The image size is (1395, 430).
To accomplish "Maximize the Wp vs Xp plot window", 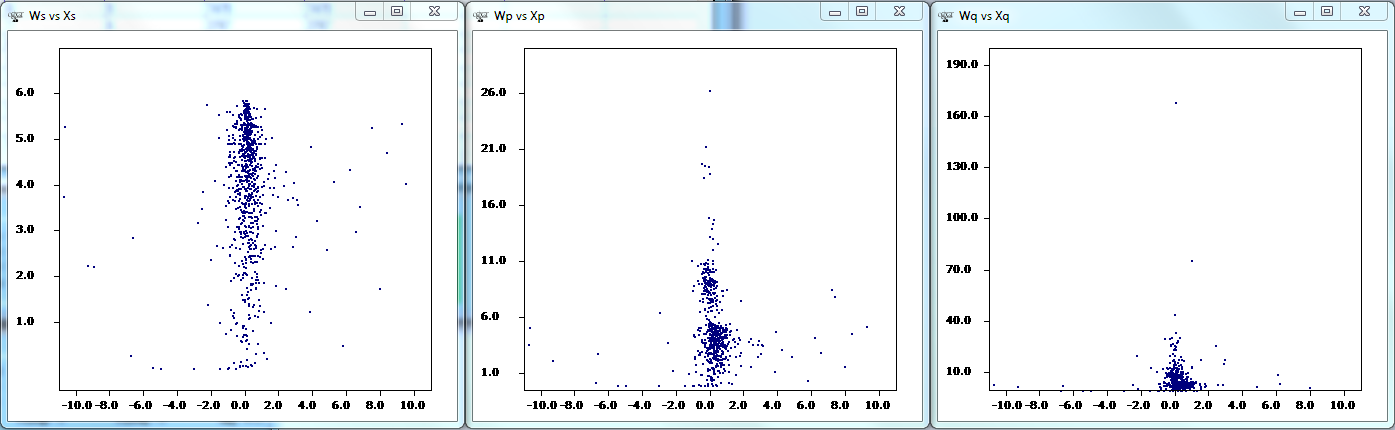I will [x=861, y=11].
